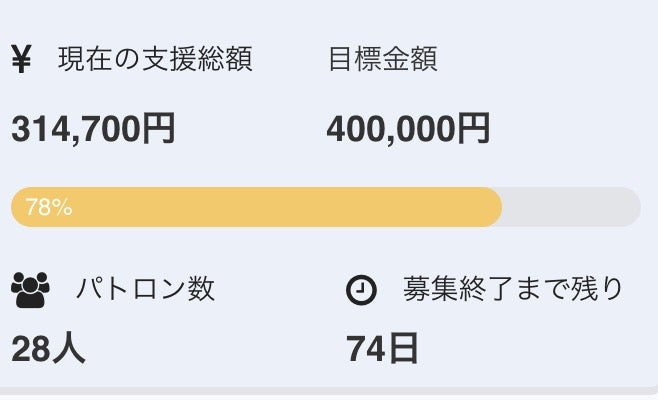Screen dimensions: 658x400
Task: Click the 314,700円 total amount
Action: (93, 128)
